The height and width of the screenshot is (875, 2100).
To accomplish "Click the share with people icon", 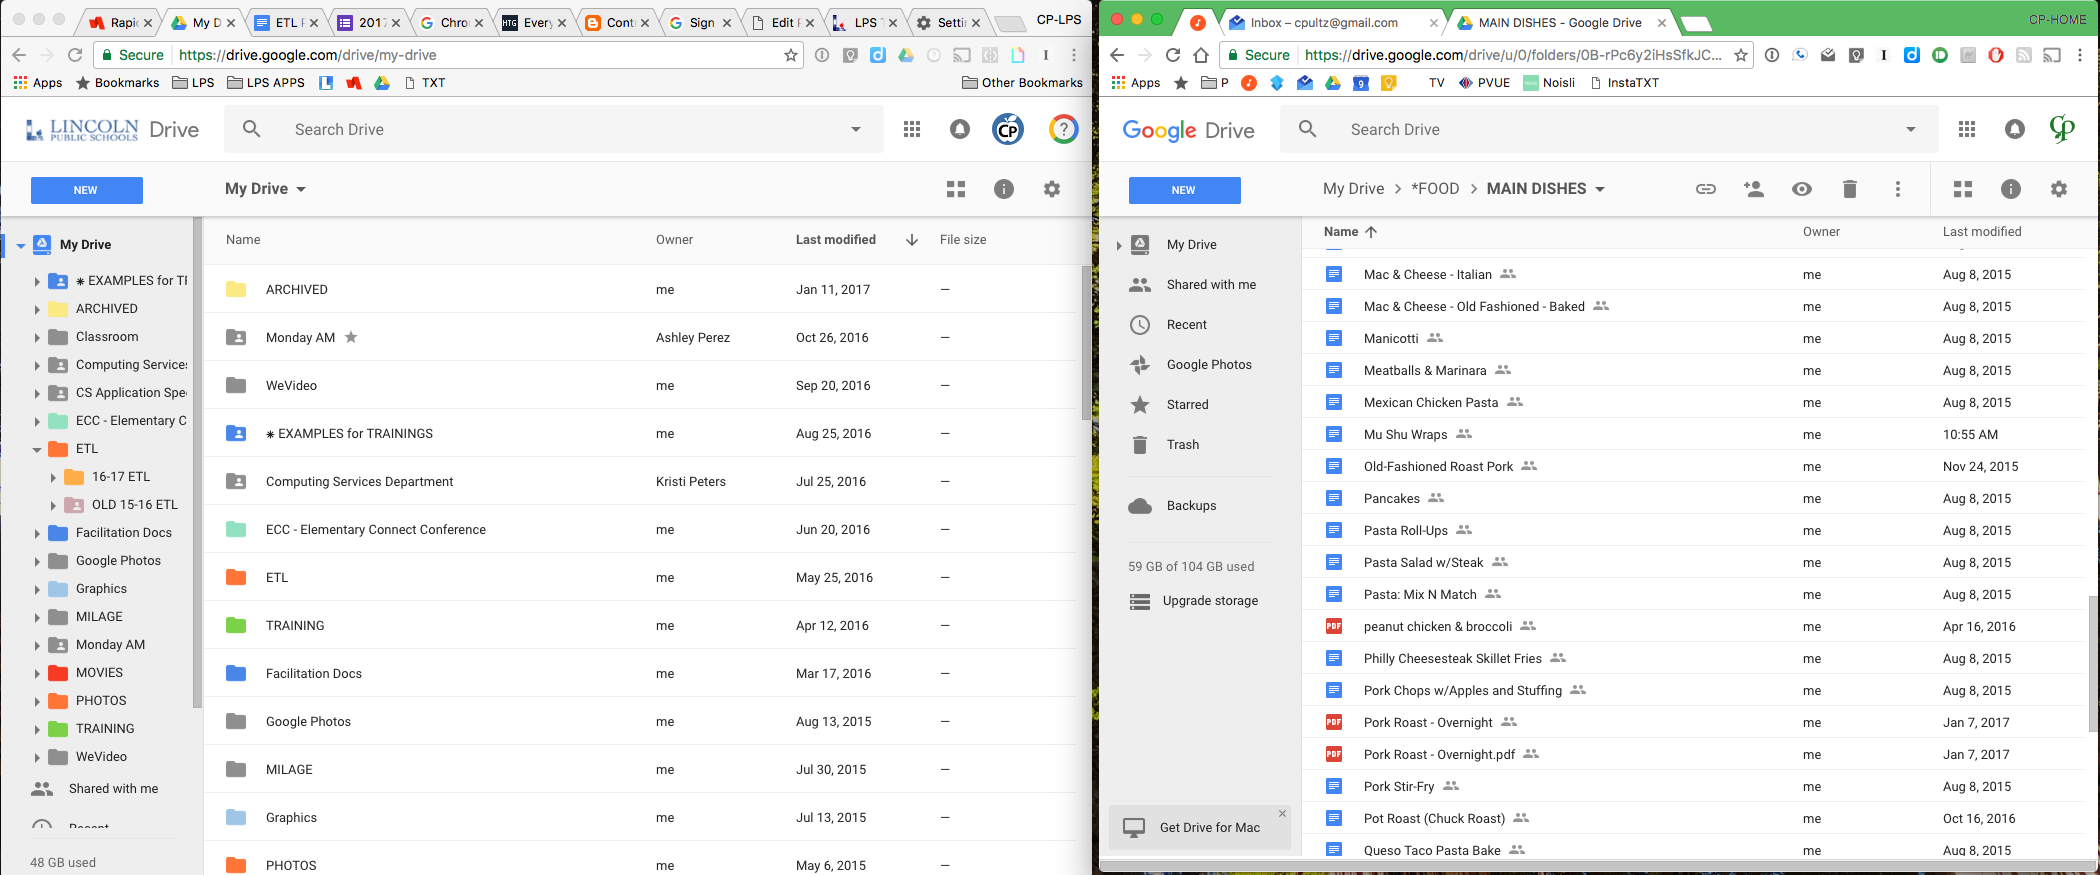I will click(1754, 189).
